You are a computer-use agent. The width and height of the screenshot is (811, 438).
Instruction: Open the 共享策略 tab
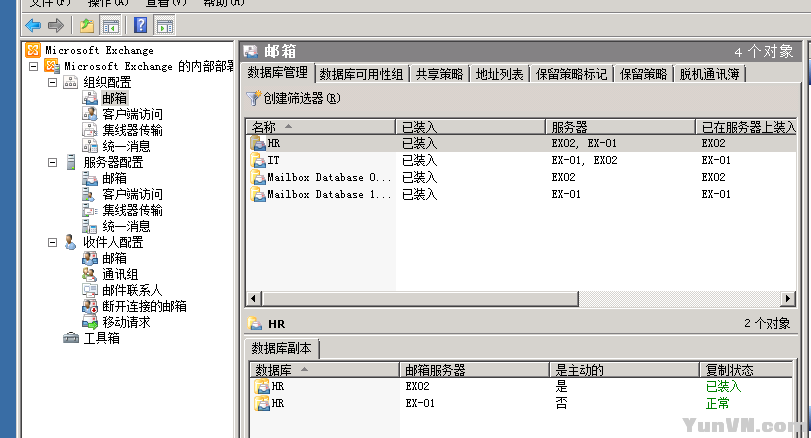point(439,74)
